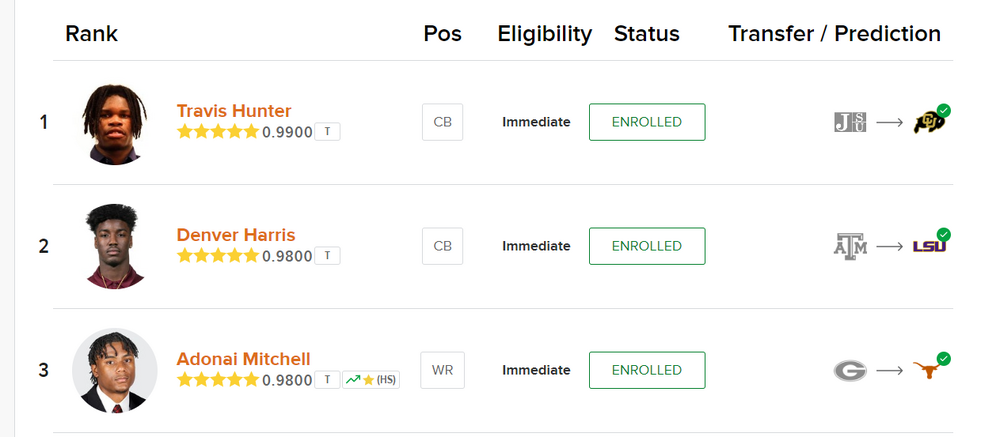Click the Texas Longhorns logo for Adonai Mitchell

(929, 370)
